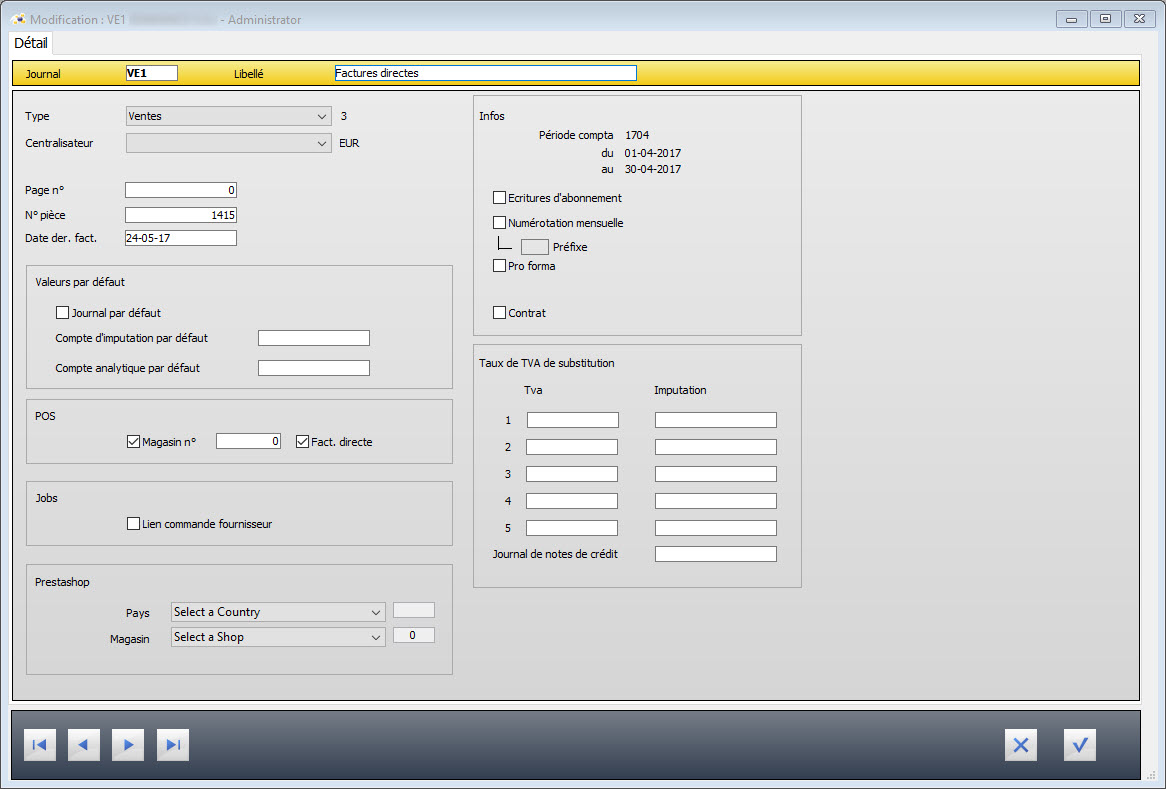This screenshot has width=1166, height=789.
Task: Enable the Journal par défaut checkbox
Action: click(x=63, y=313)
